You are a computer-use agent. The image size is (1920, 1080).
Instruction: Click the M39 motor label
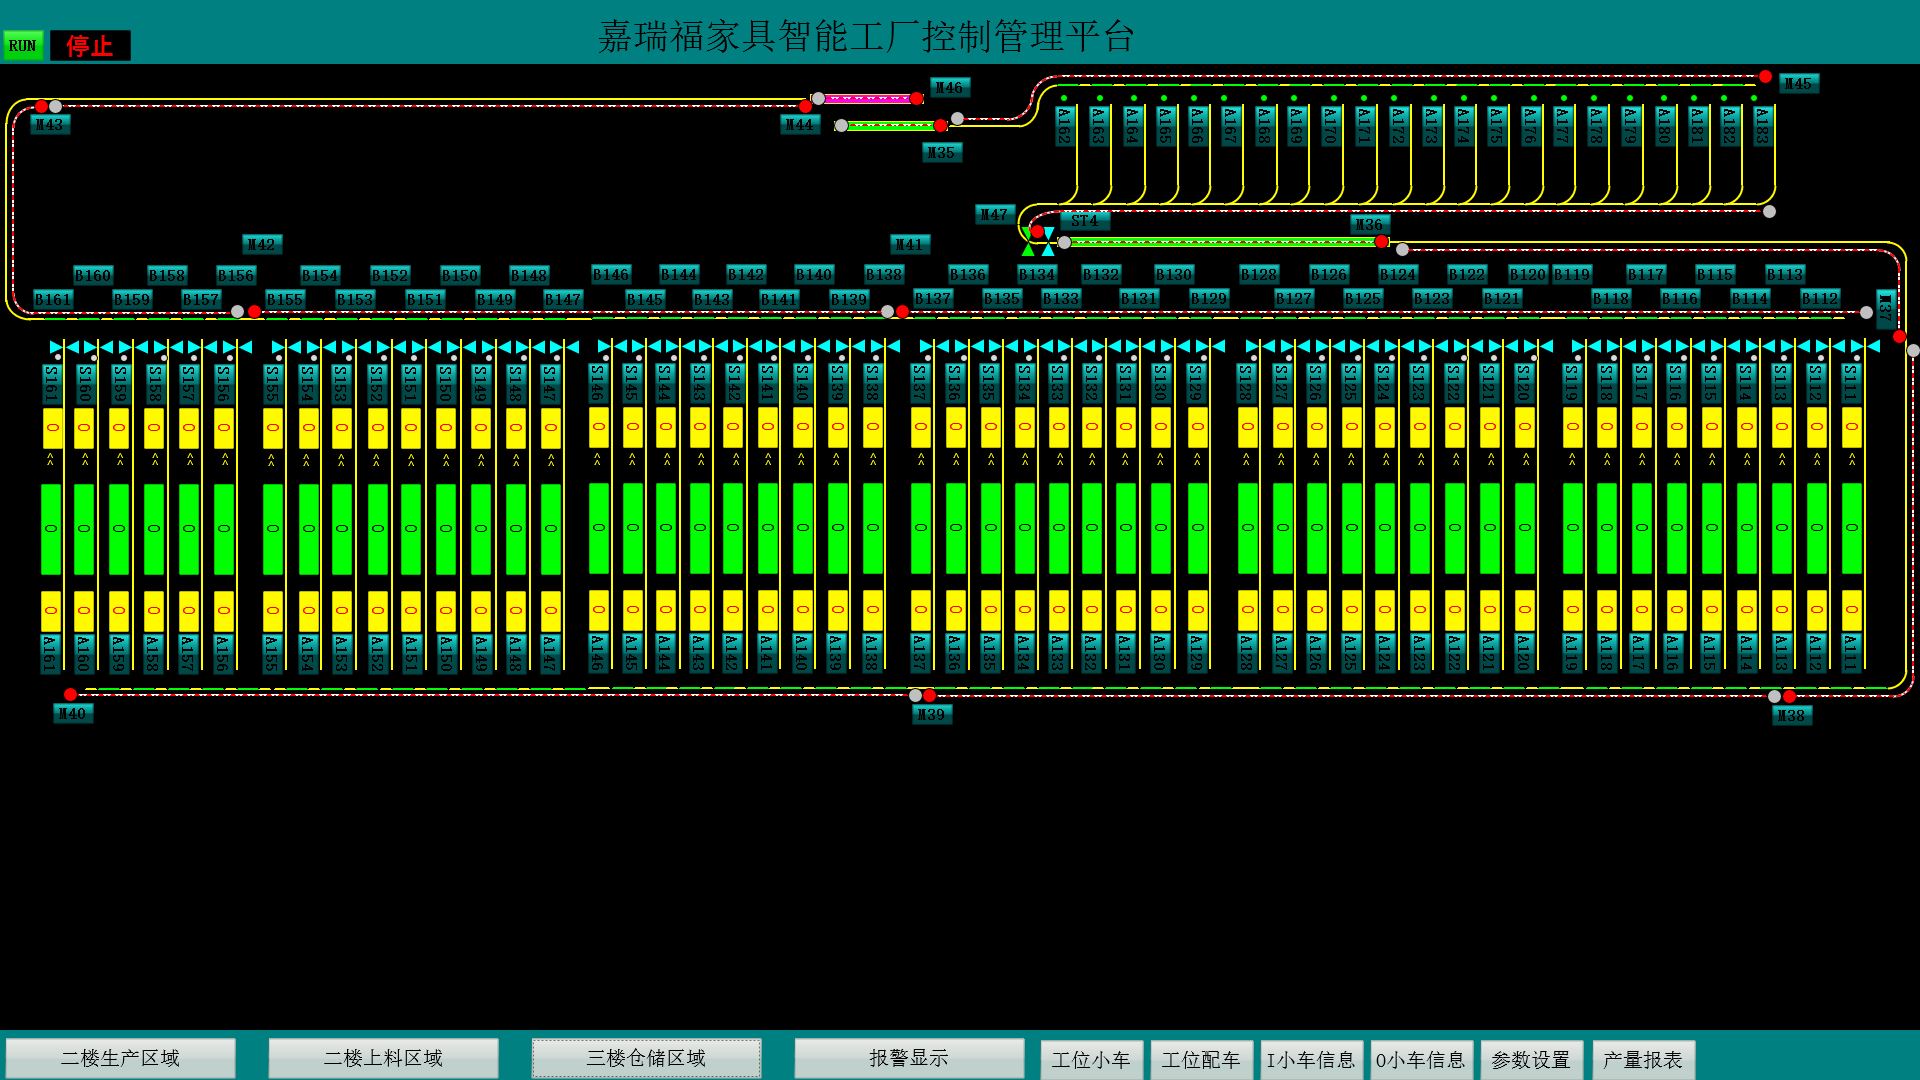pyautogui.click(x=931, y=714)
